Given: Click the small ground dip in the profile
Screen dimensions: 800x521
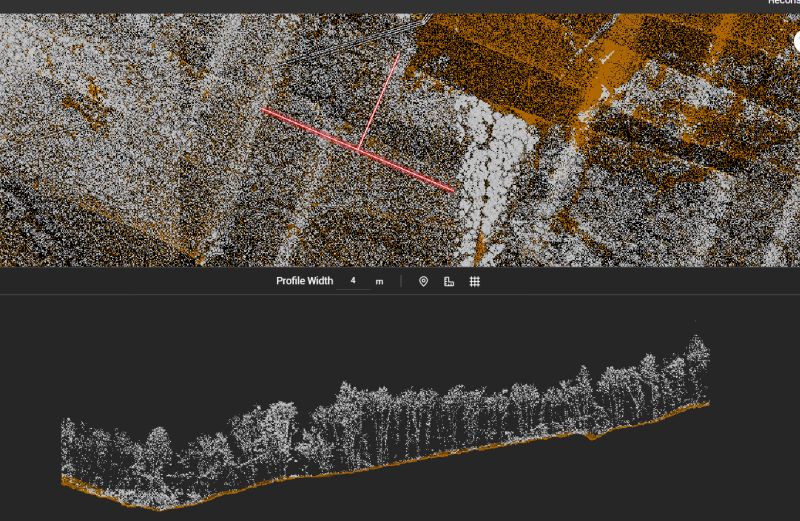Looking at the screenshot, I should [591, 437].
